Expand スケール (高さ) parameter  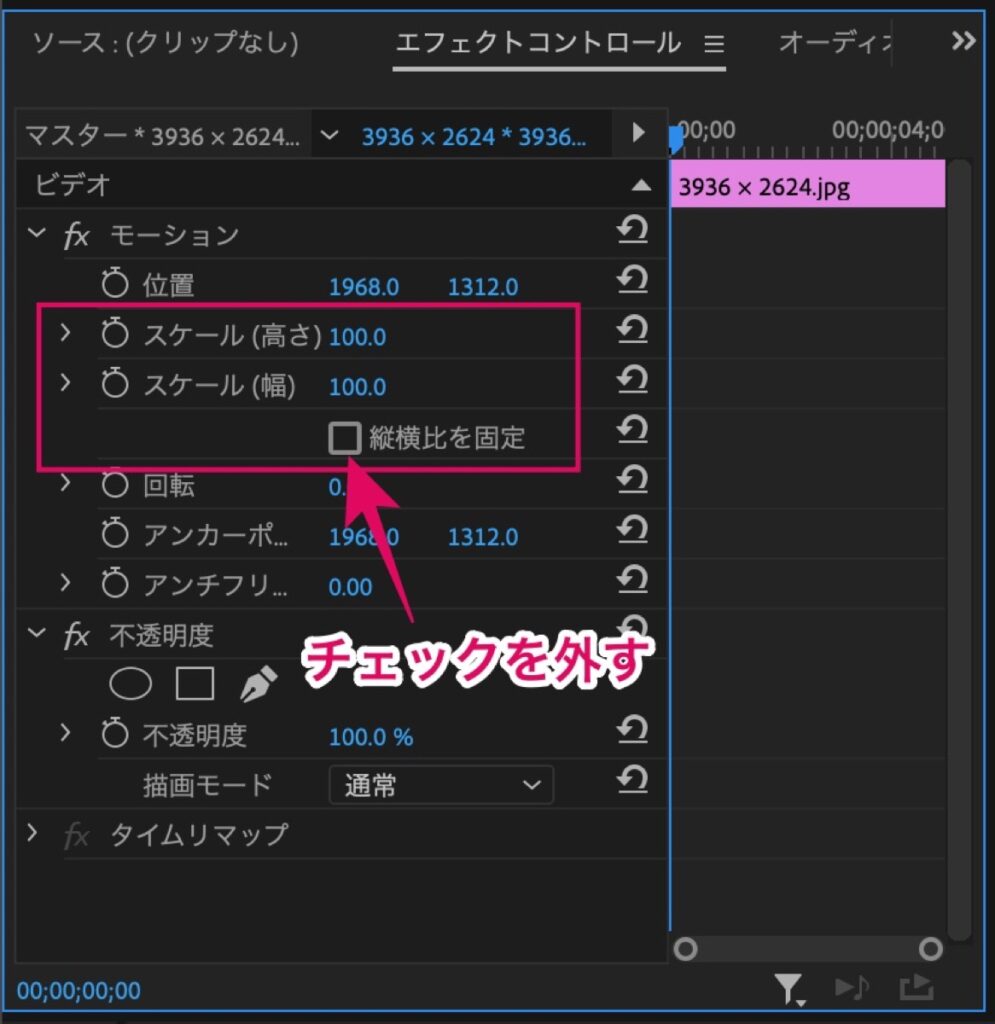[65, 332]
